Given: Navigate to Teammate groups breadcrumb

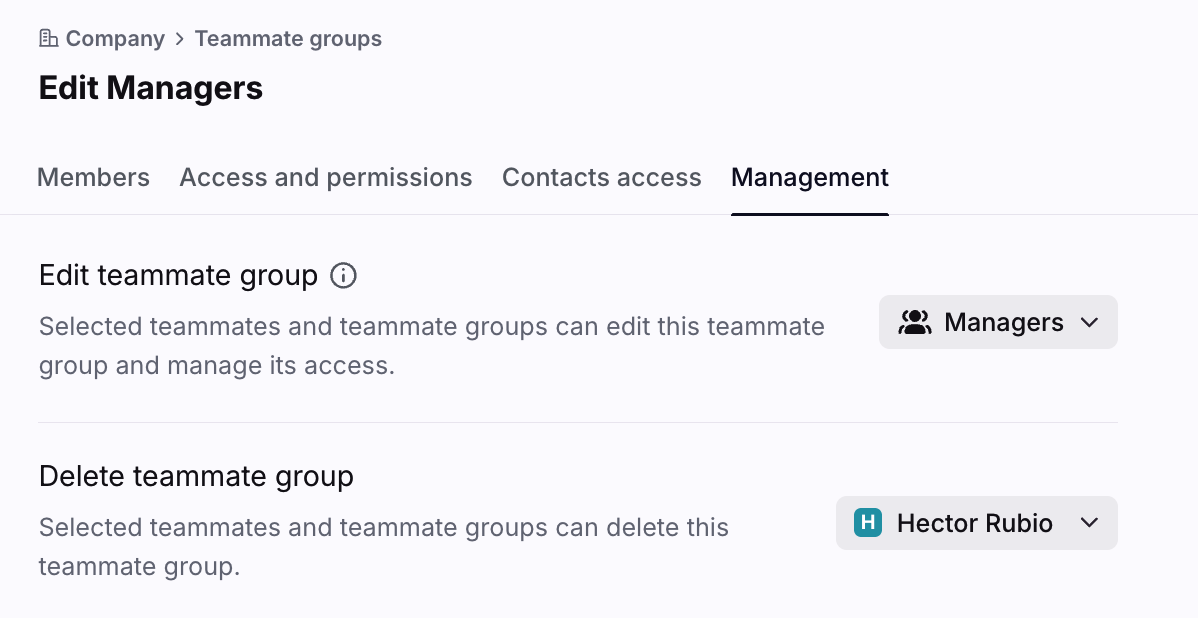Looking at the screenshot, I should tap(288, 39).
